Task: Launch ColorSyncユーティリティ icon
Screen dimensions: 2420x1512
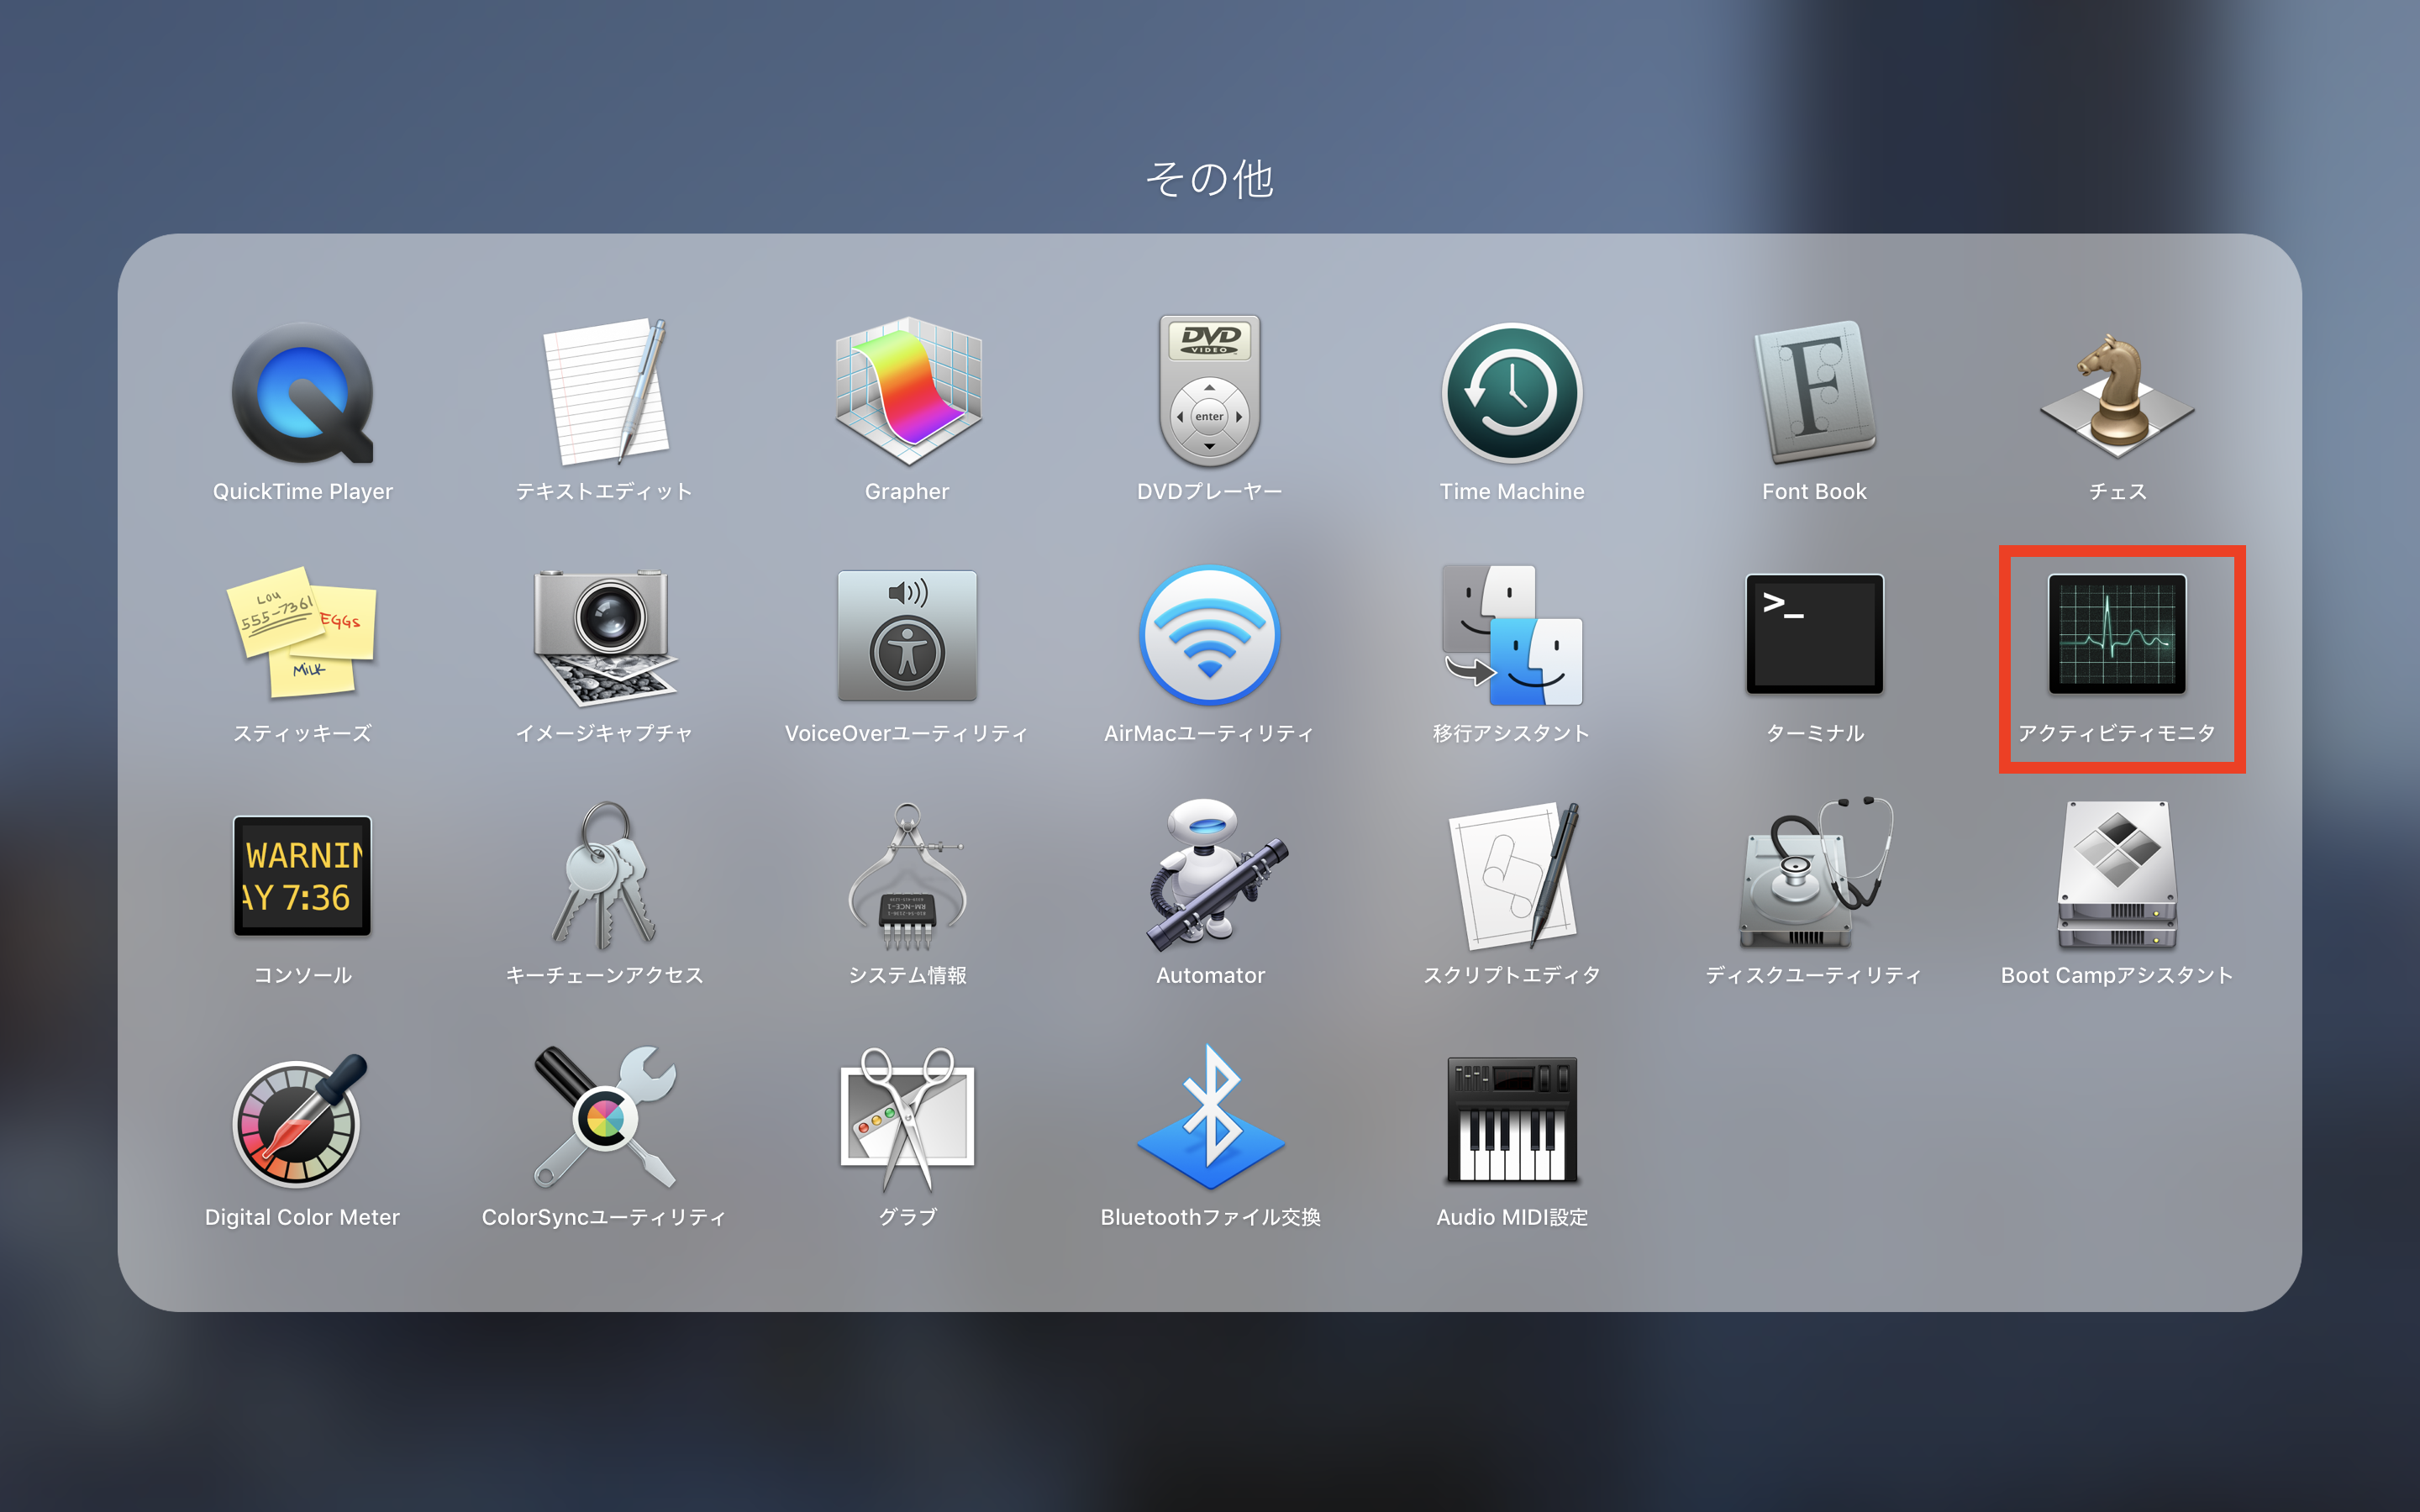Action: coord(605,1118)
